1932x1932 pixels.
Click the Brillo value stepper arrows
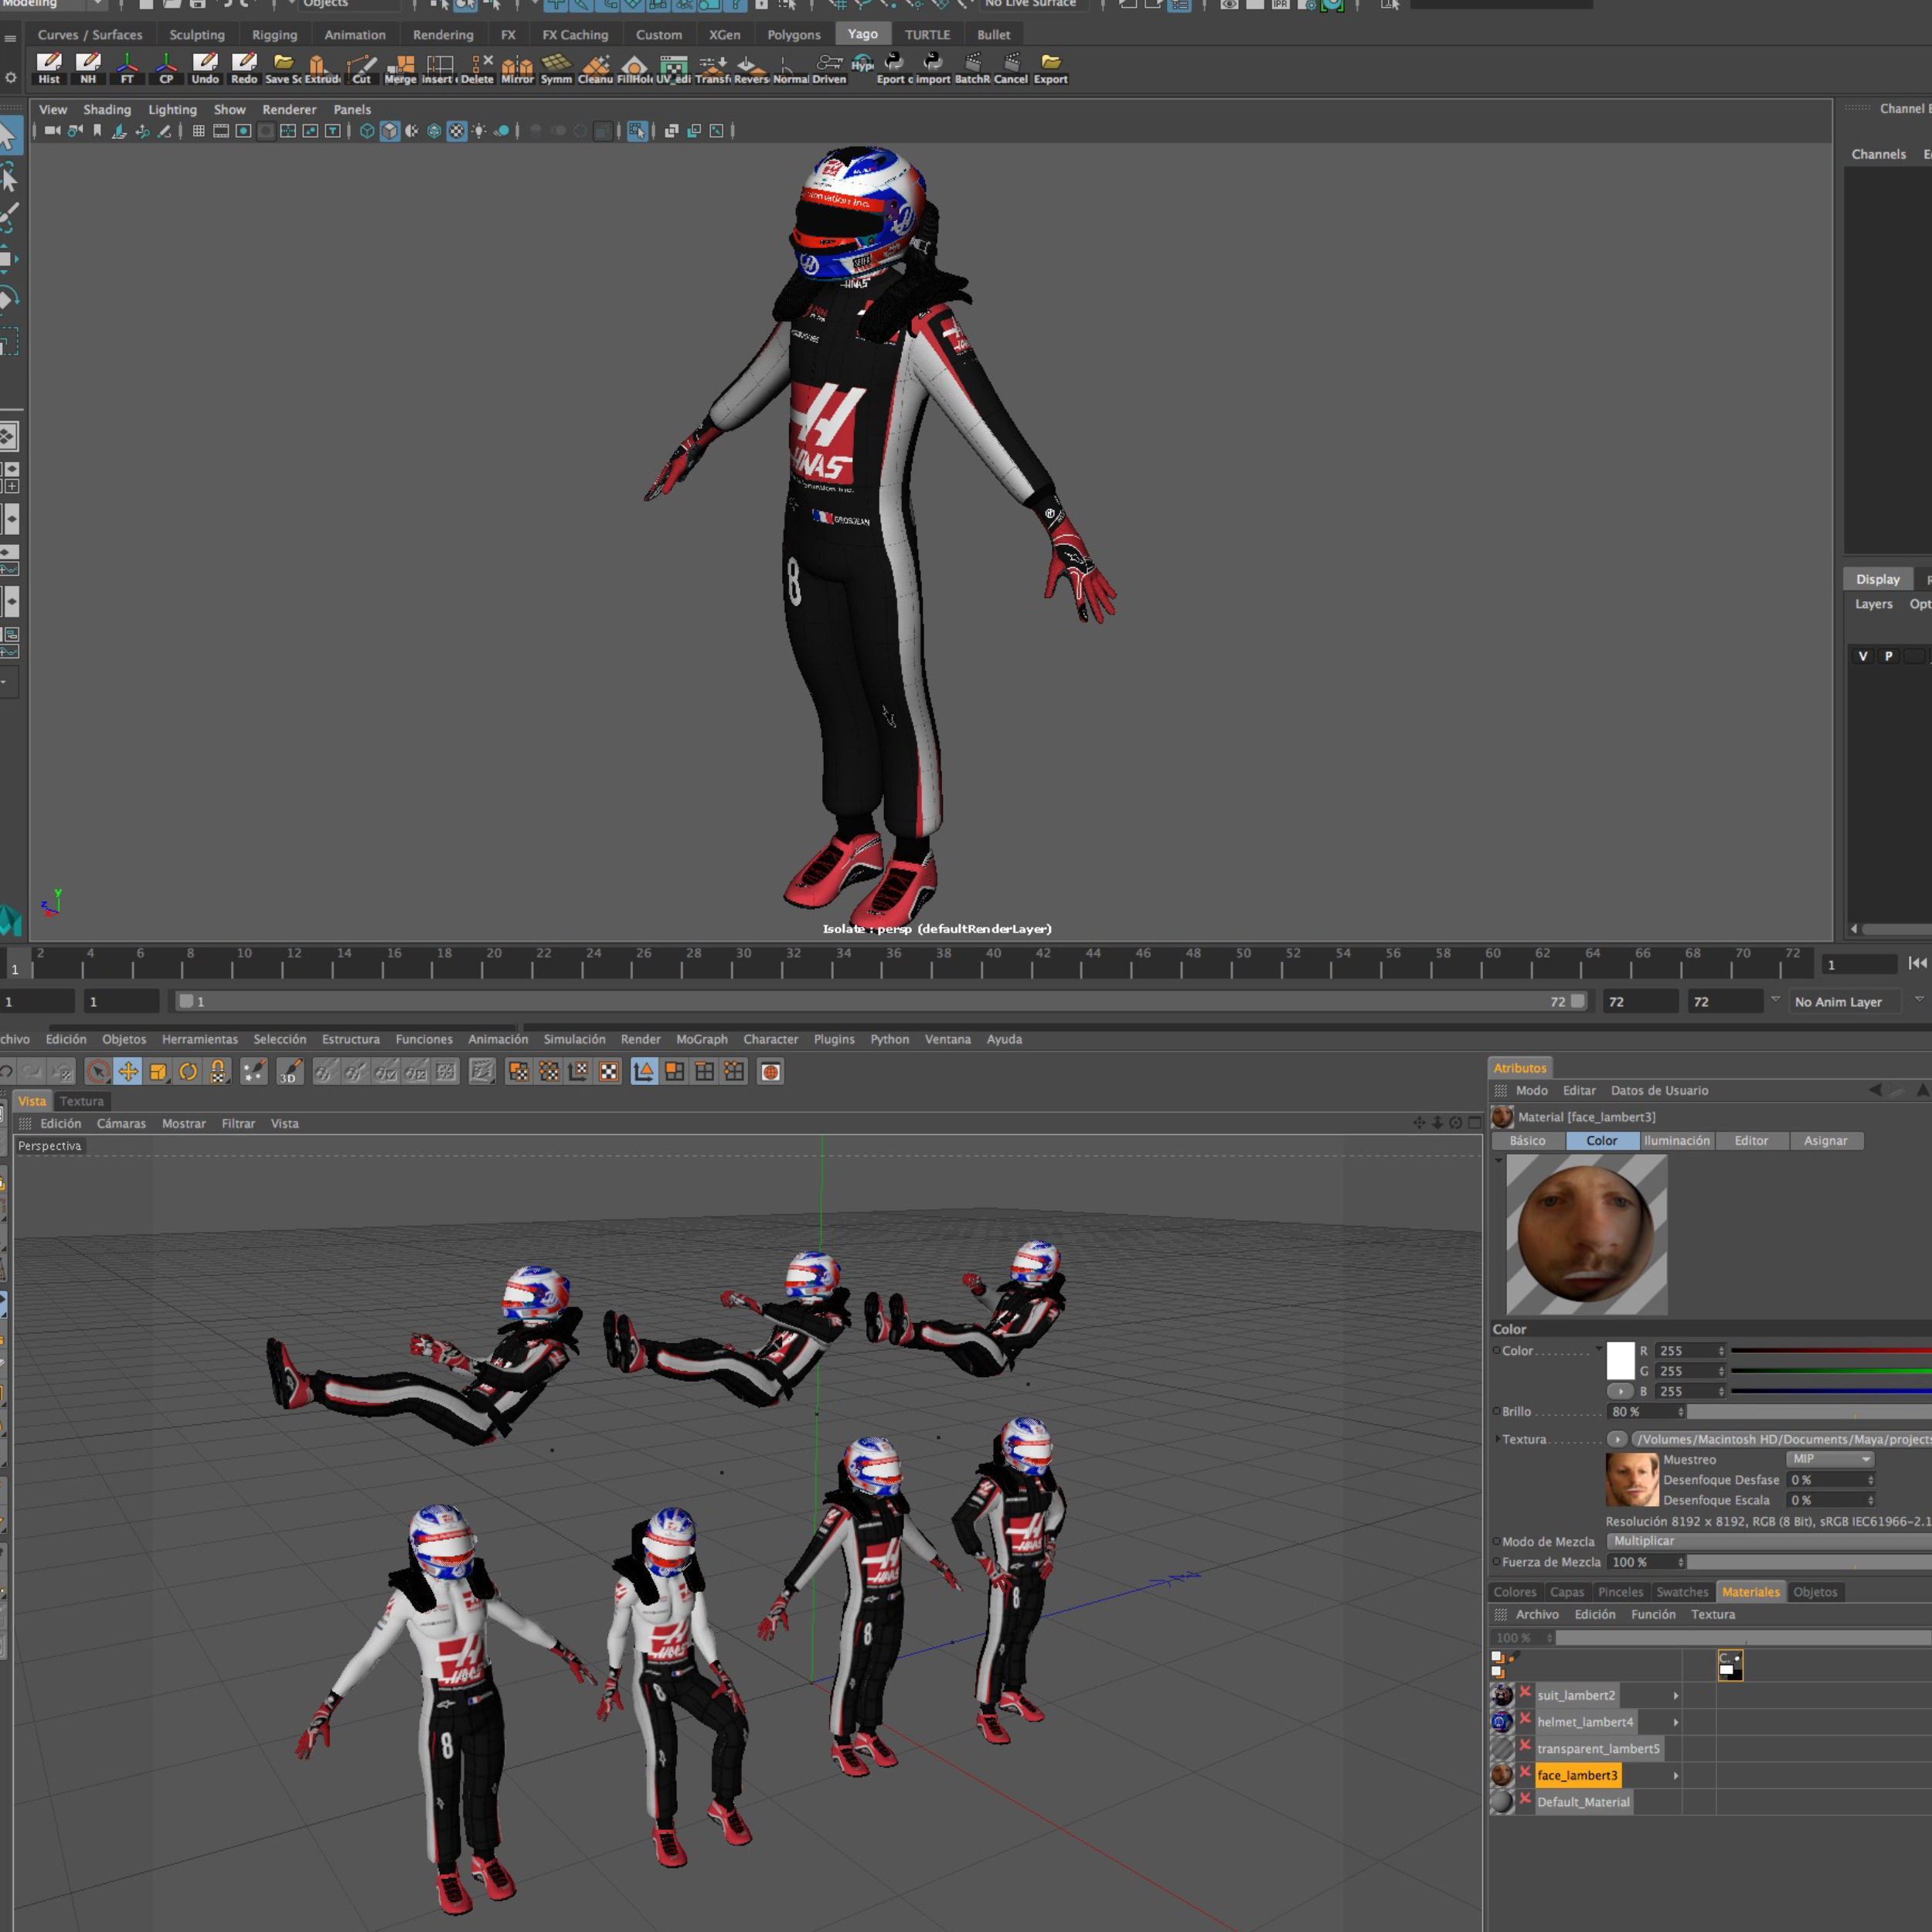pos(1680,1412)
